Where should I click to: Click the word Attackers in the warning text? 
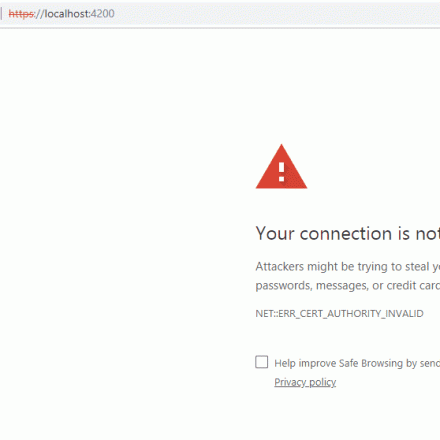[280, 266]
